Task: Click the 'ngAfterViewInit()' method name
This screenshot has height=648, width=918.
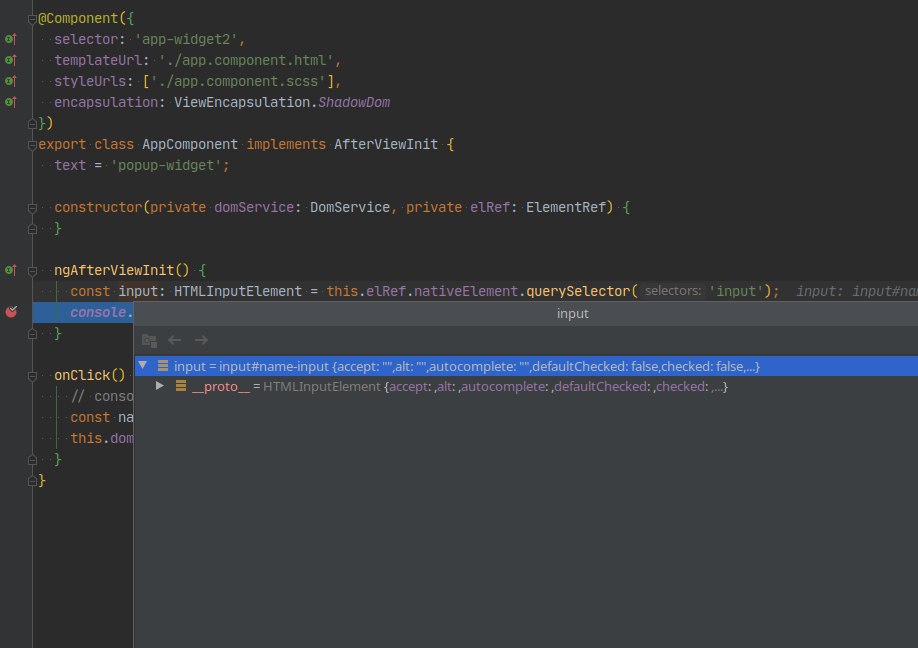Action: coord(121,270)
